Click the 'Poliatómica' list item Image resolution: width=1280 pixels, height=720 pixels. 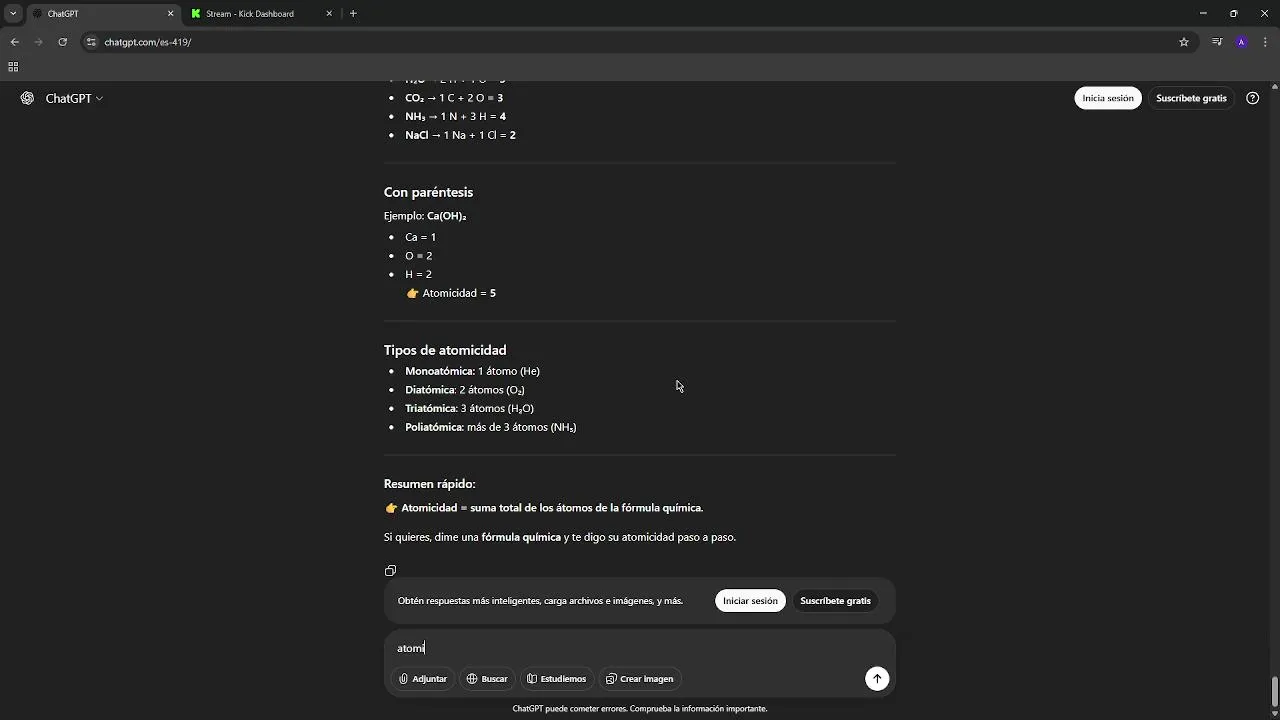click(490, 427)
